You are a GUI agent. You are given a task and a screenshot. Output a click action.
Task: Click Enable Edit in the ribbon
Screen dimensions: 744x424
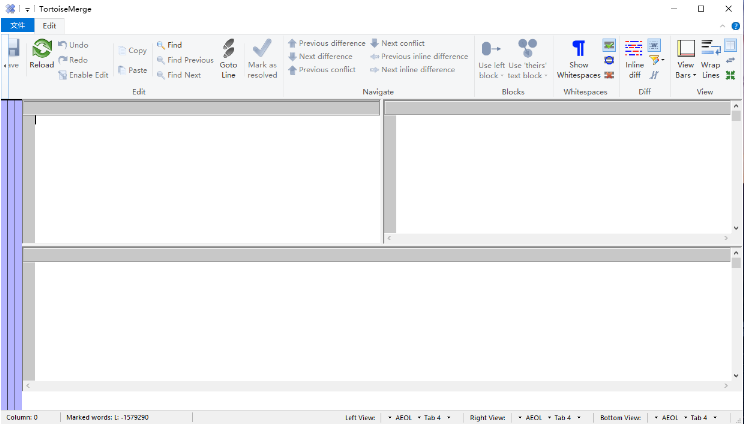tap(84, 75)
